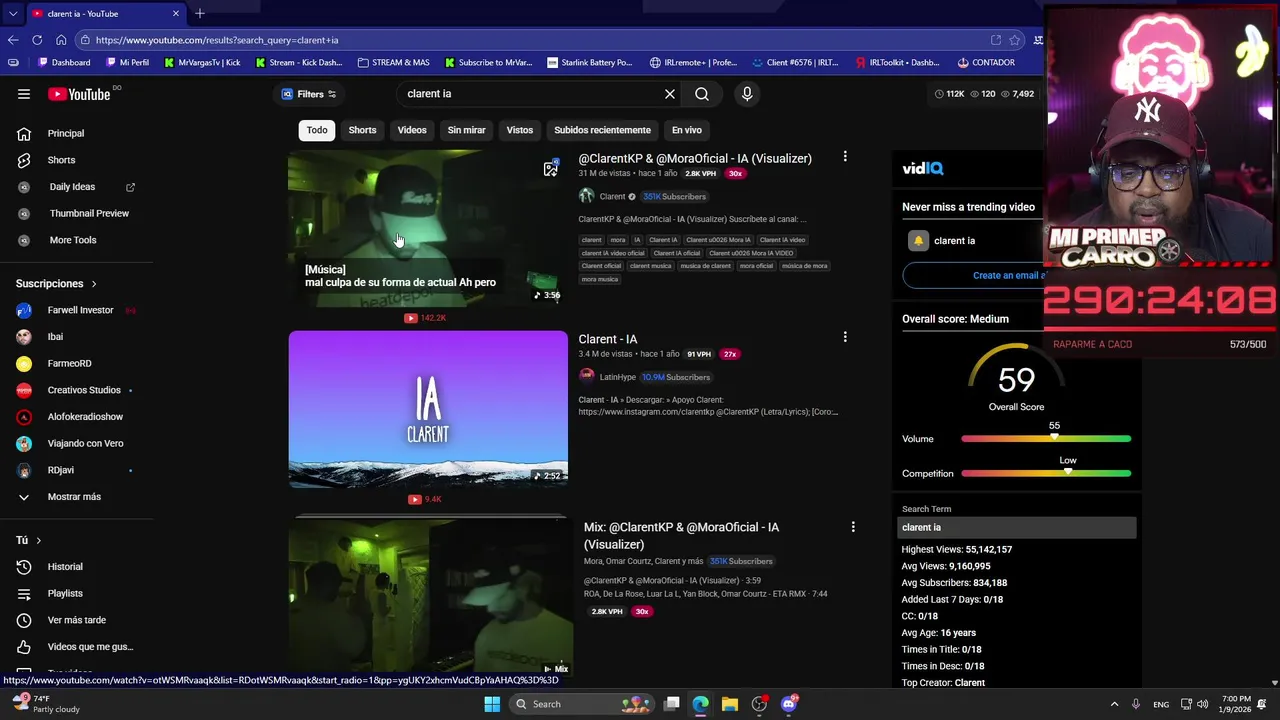
Task: Open the Mix ClarentKP playlist thumbnail
Action: 430,598
